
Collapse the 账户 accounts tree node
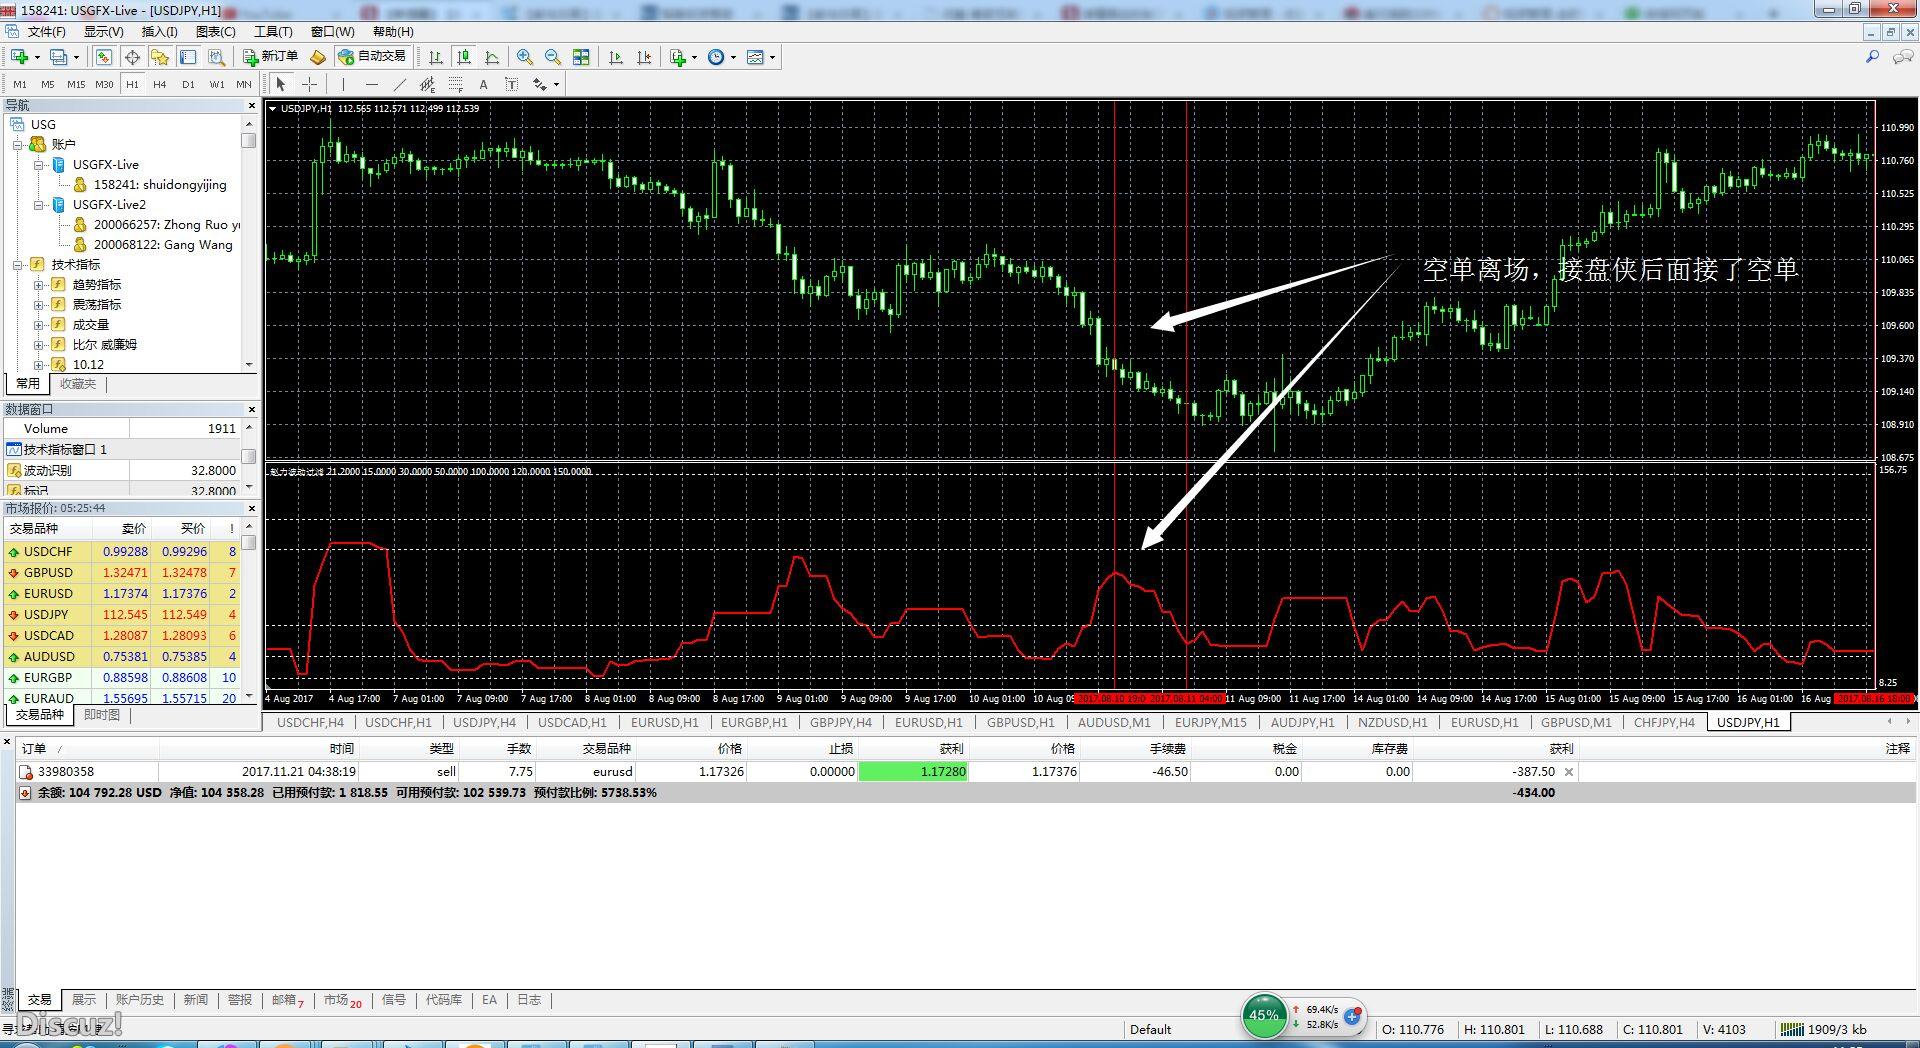[x=18, y=145]
